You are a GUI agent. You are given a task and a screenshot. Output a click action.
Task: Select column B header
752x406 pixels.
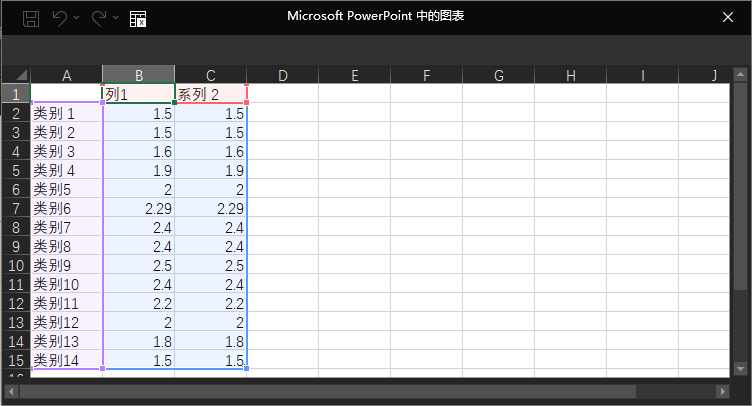click(x=139, y=75)
